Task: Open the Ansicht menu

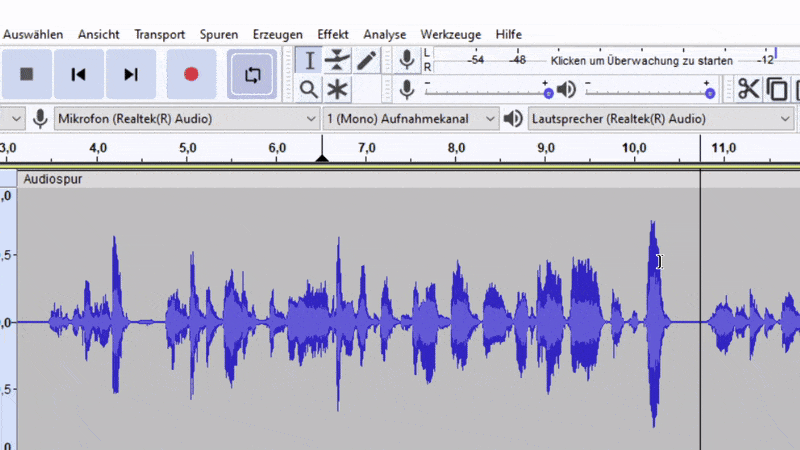Action: pyautogui.click(x=98, y=35)
